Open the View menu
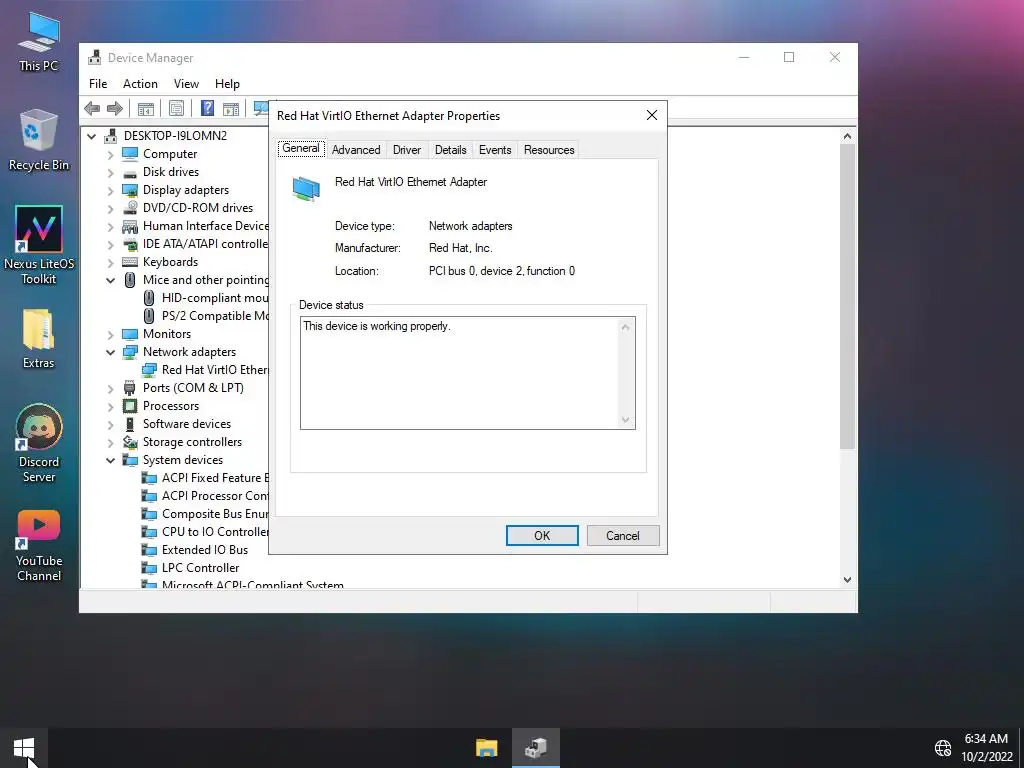Image resolution: width=1024 pixels, height=768 pixels. click(186, 84)
